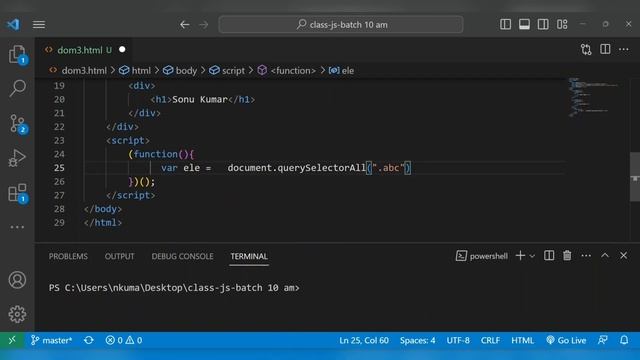Screen dimensions: 640x360
Task: Close the terminal panel
Action: [x=623, y=256]
